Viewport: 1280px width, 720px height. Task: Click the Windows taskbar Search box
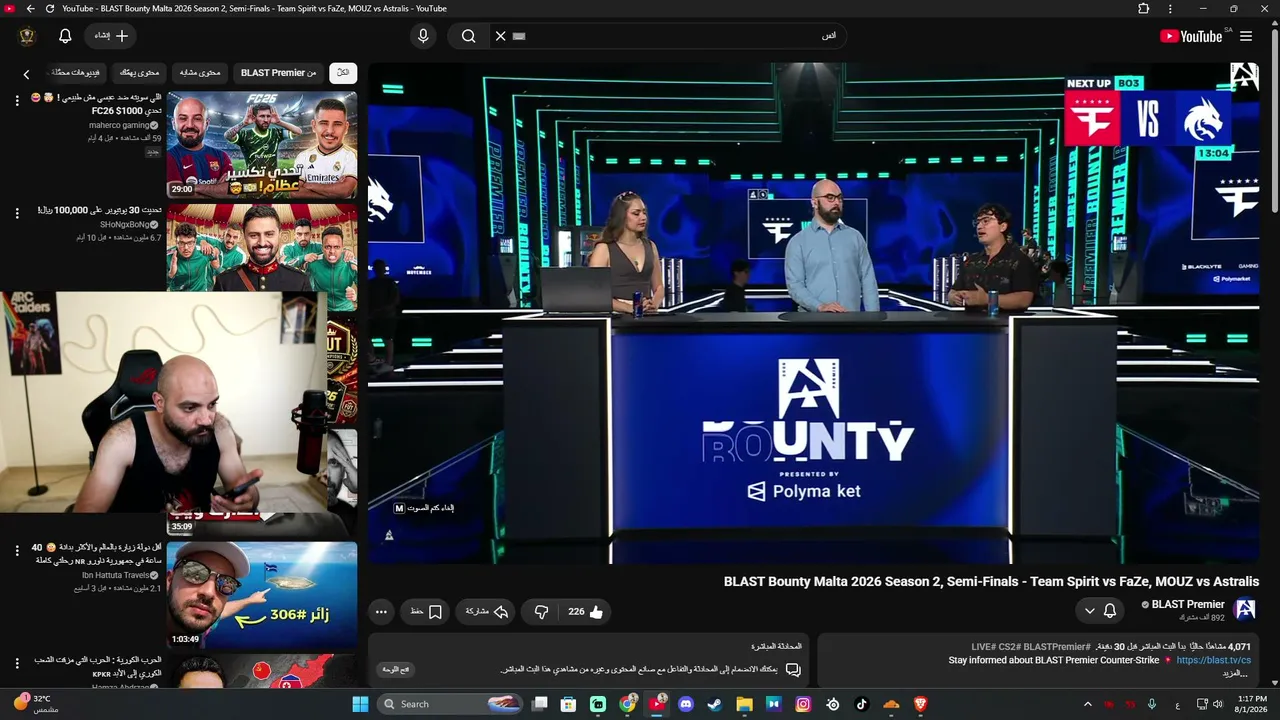(x=451, y=704)
